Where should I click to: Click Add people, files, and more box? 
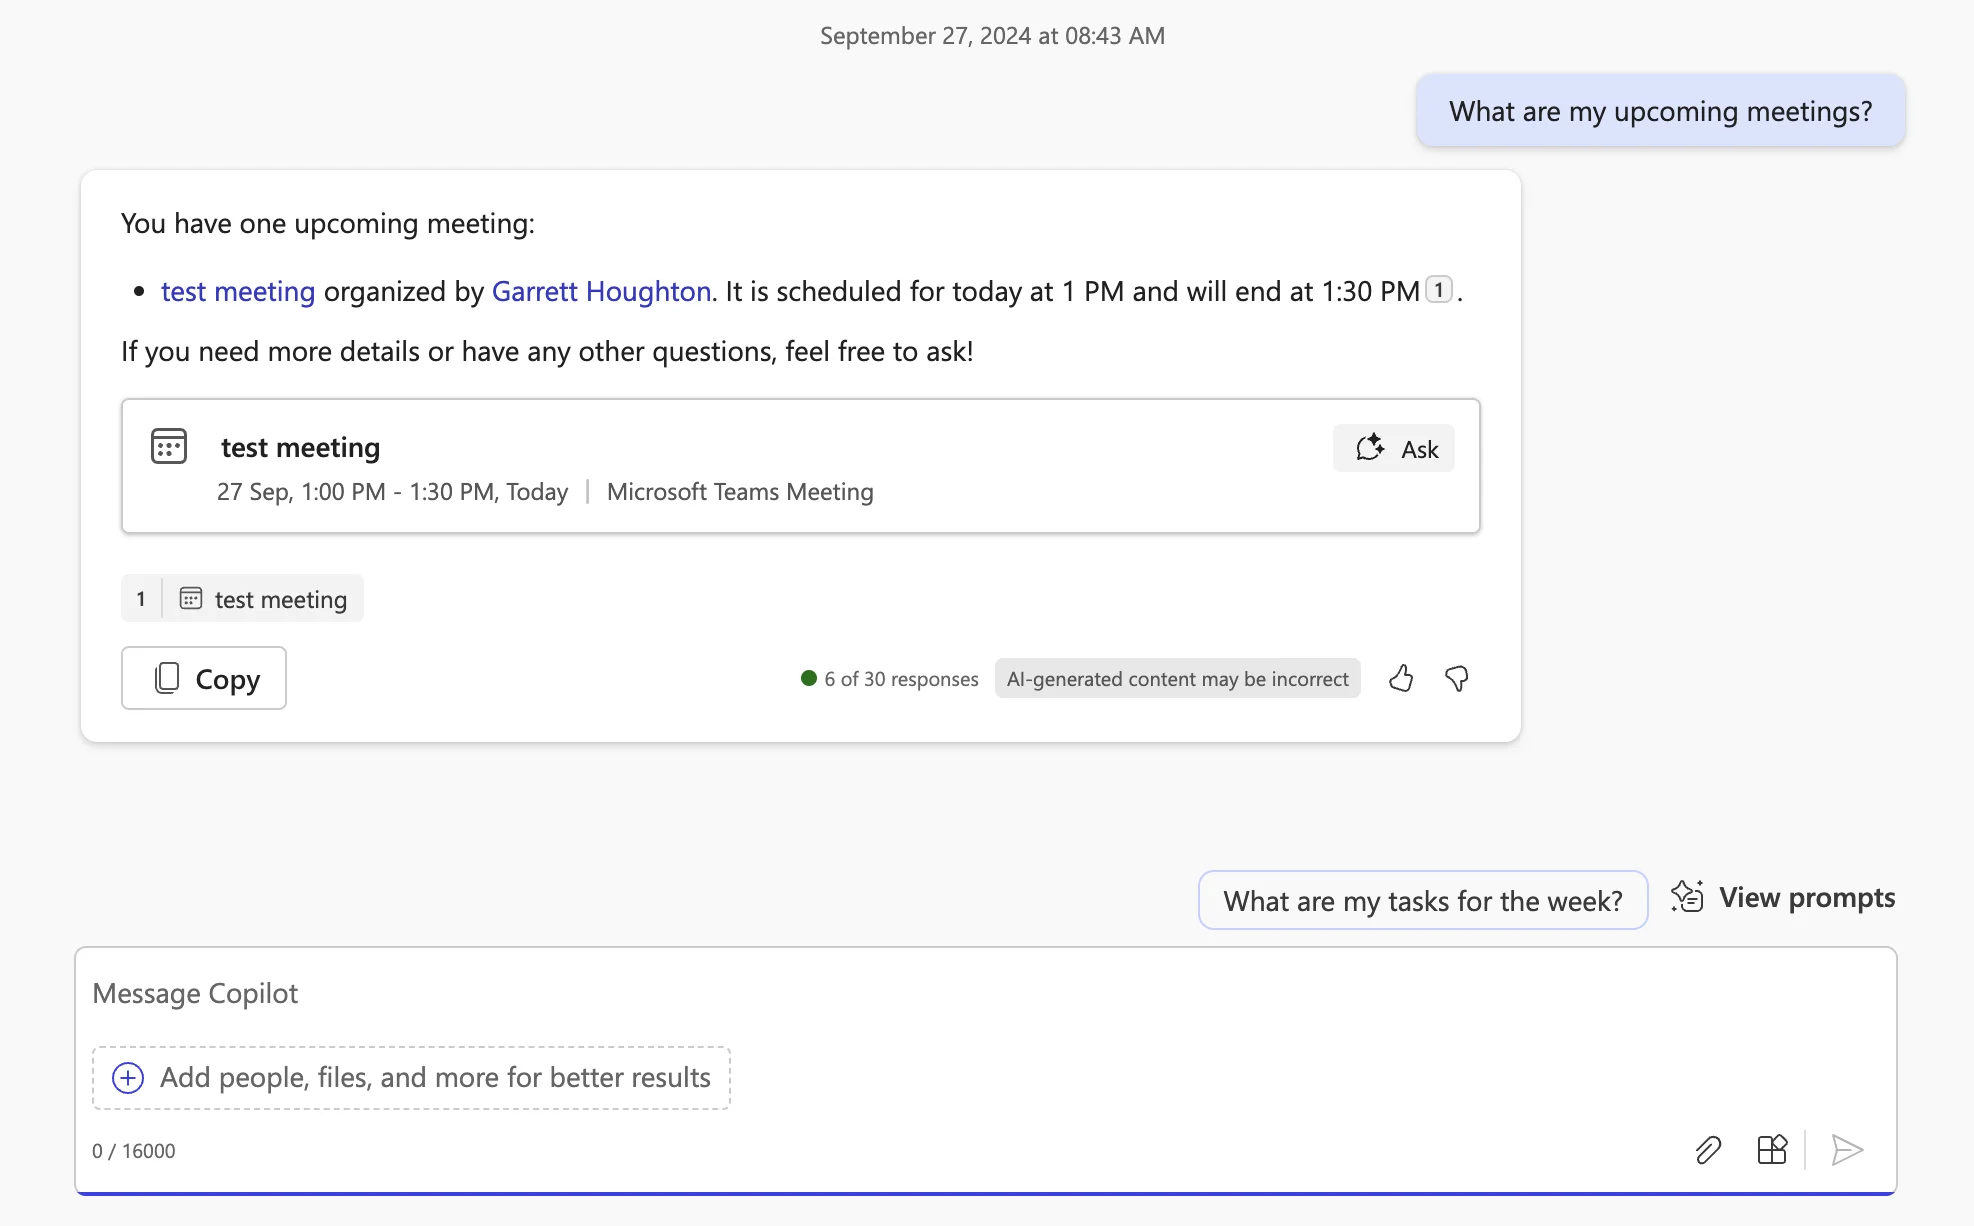[x=435, y=1078]
